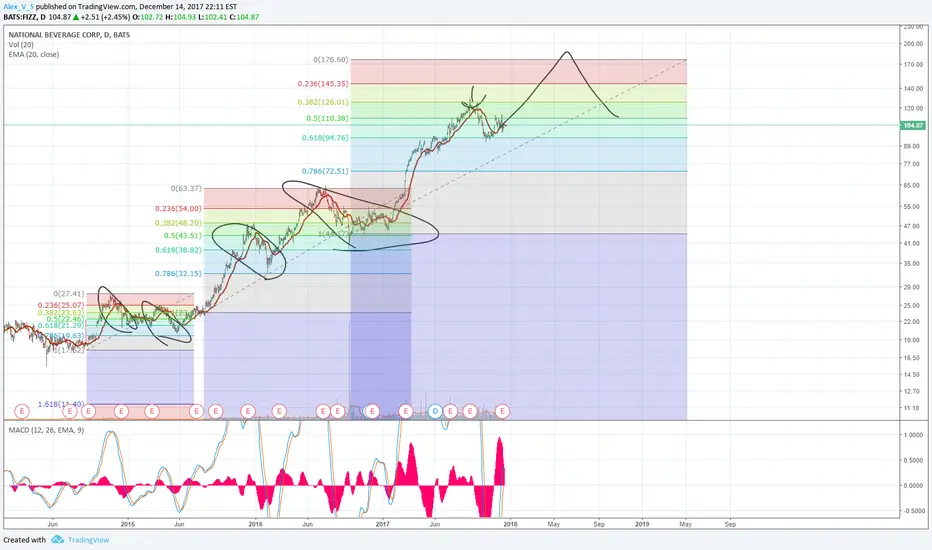Click the 200.00 price axis label

point(913,44)
